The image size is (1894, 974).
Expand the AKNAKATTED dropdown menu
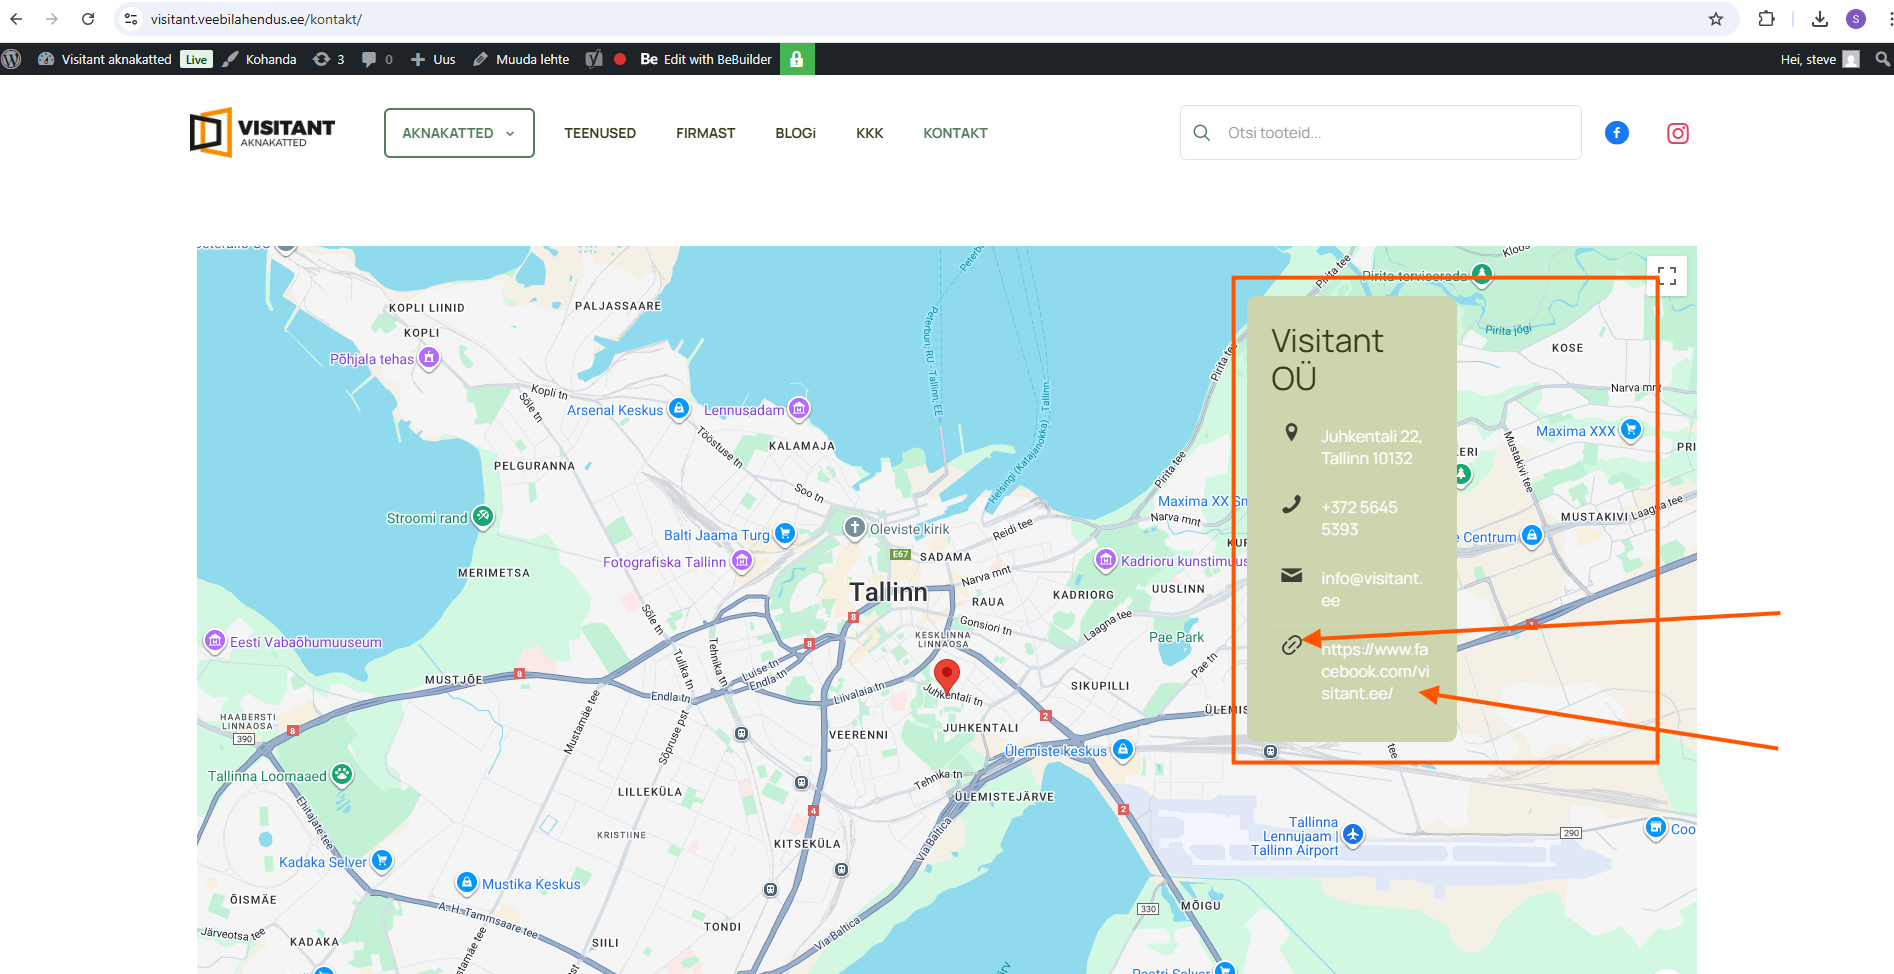tap(459, 133)
